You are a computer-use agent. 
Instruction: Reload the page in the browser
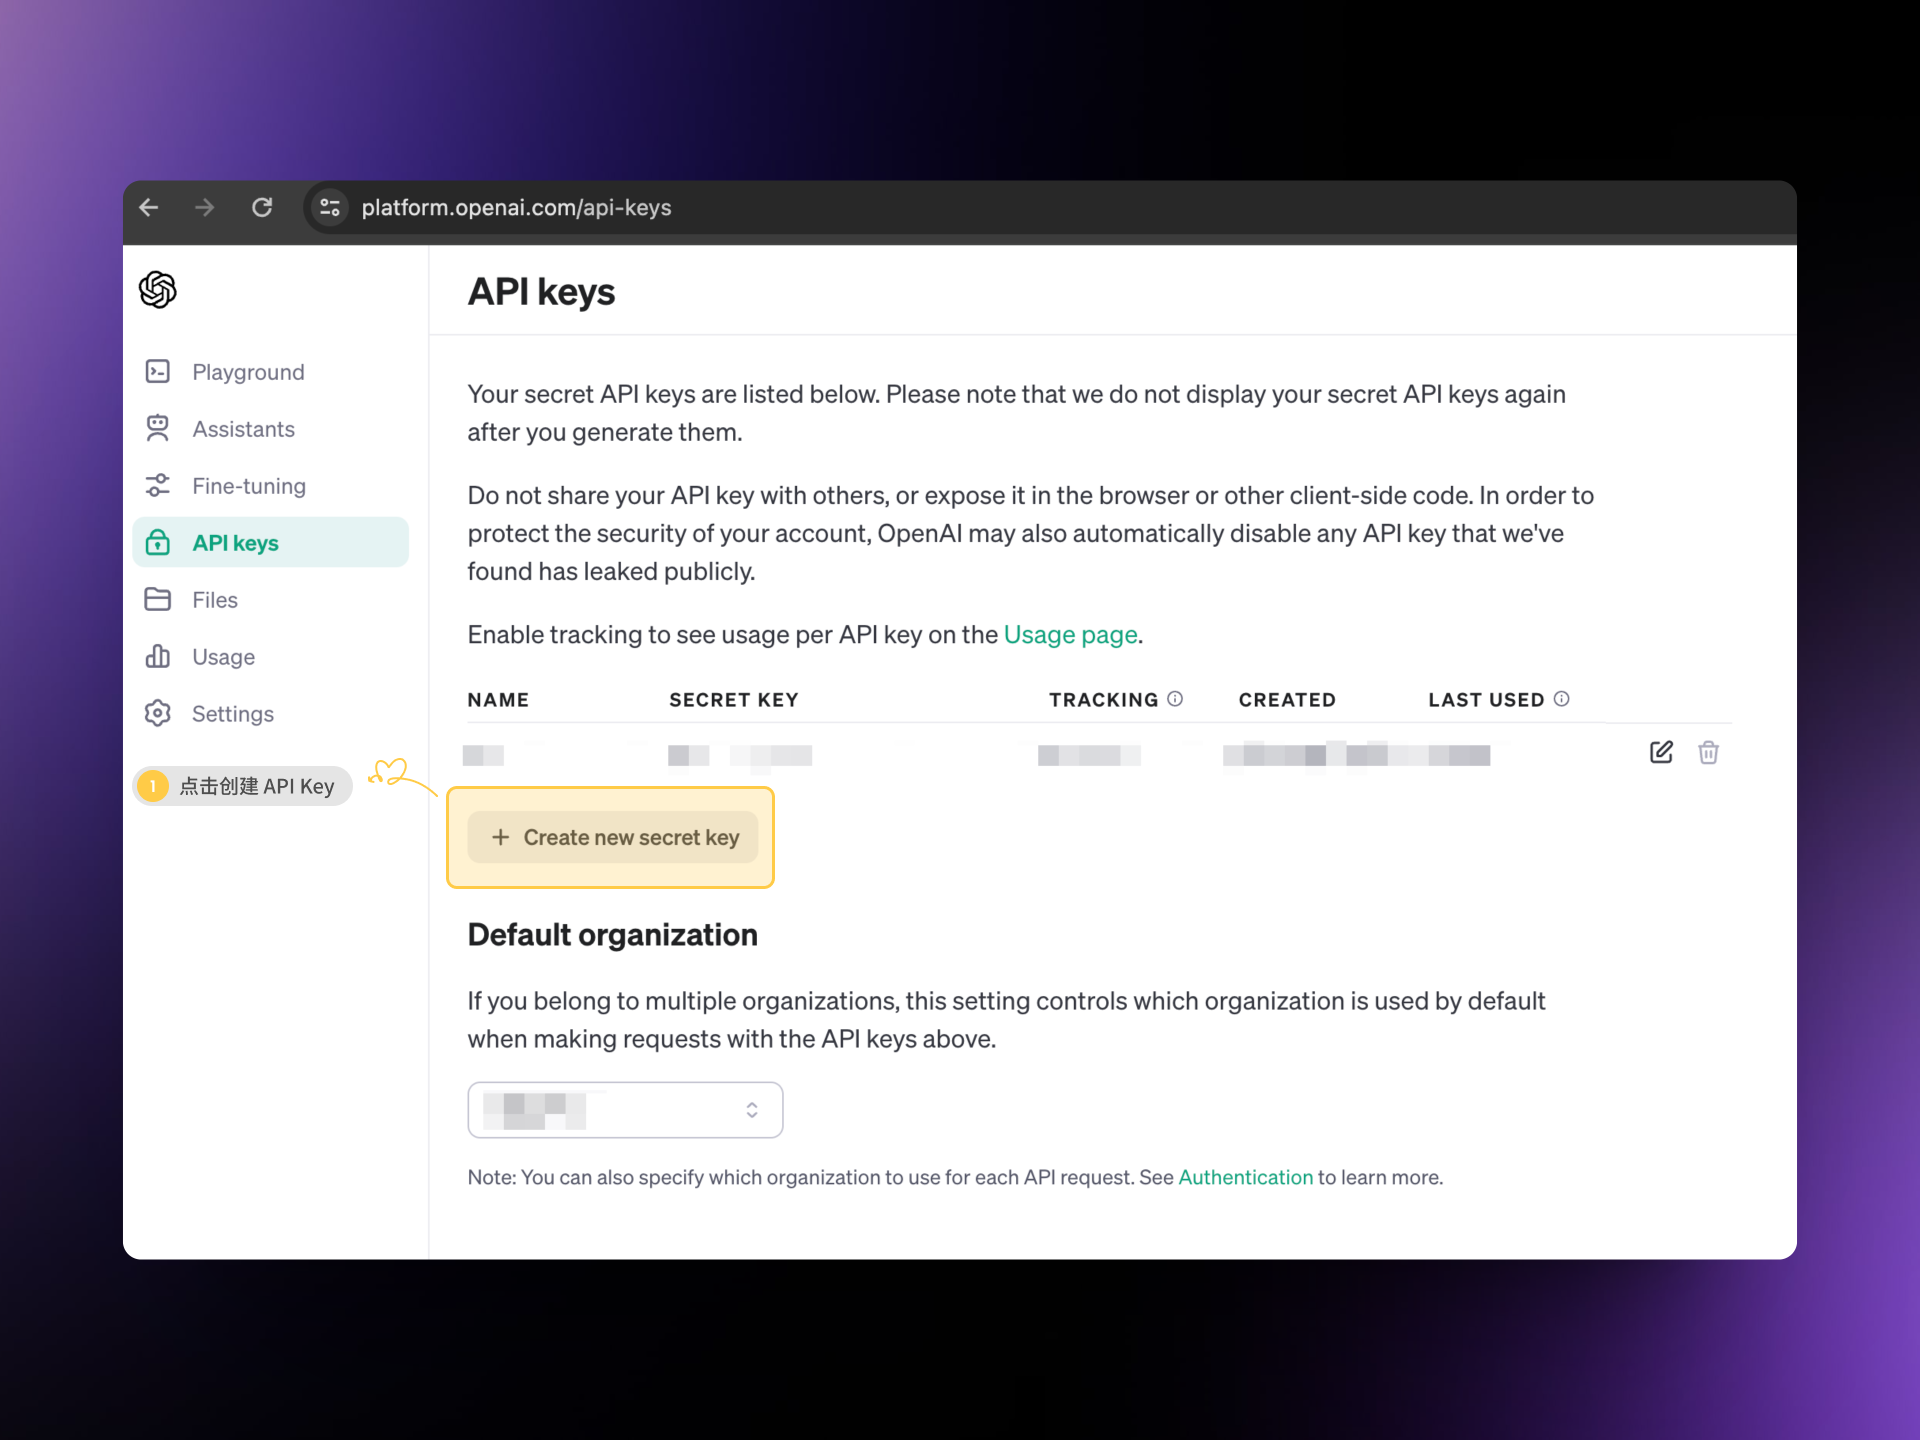coord(262,208)
